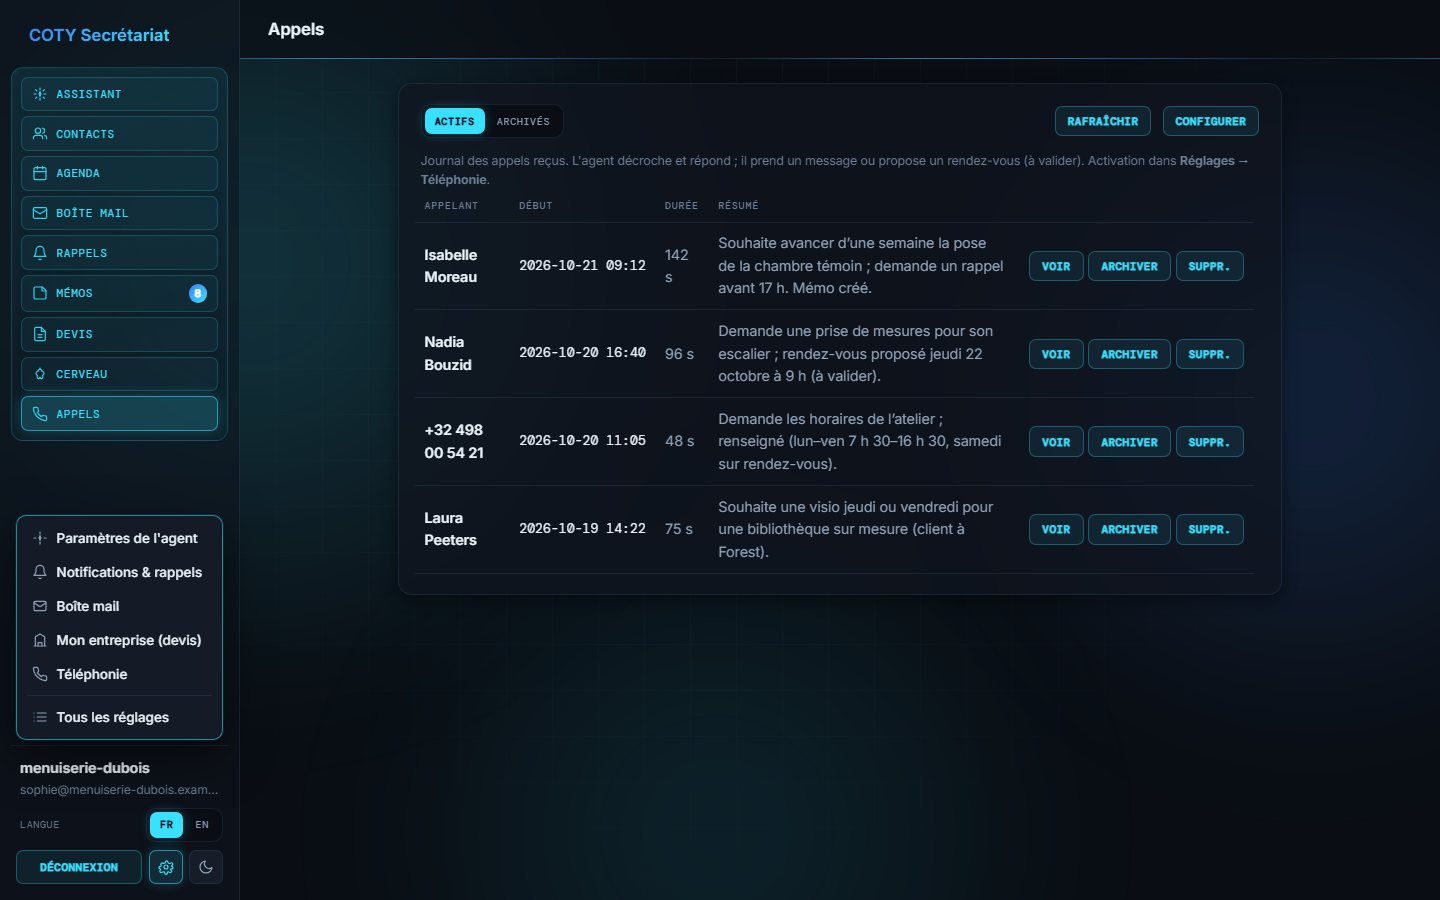Image resolution: width=1440 pixels, height=900 pixels.
Task: Click the Agenda calendar icon
Action: click(40, 173)
